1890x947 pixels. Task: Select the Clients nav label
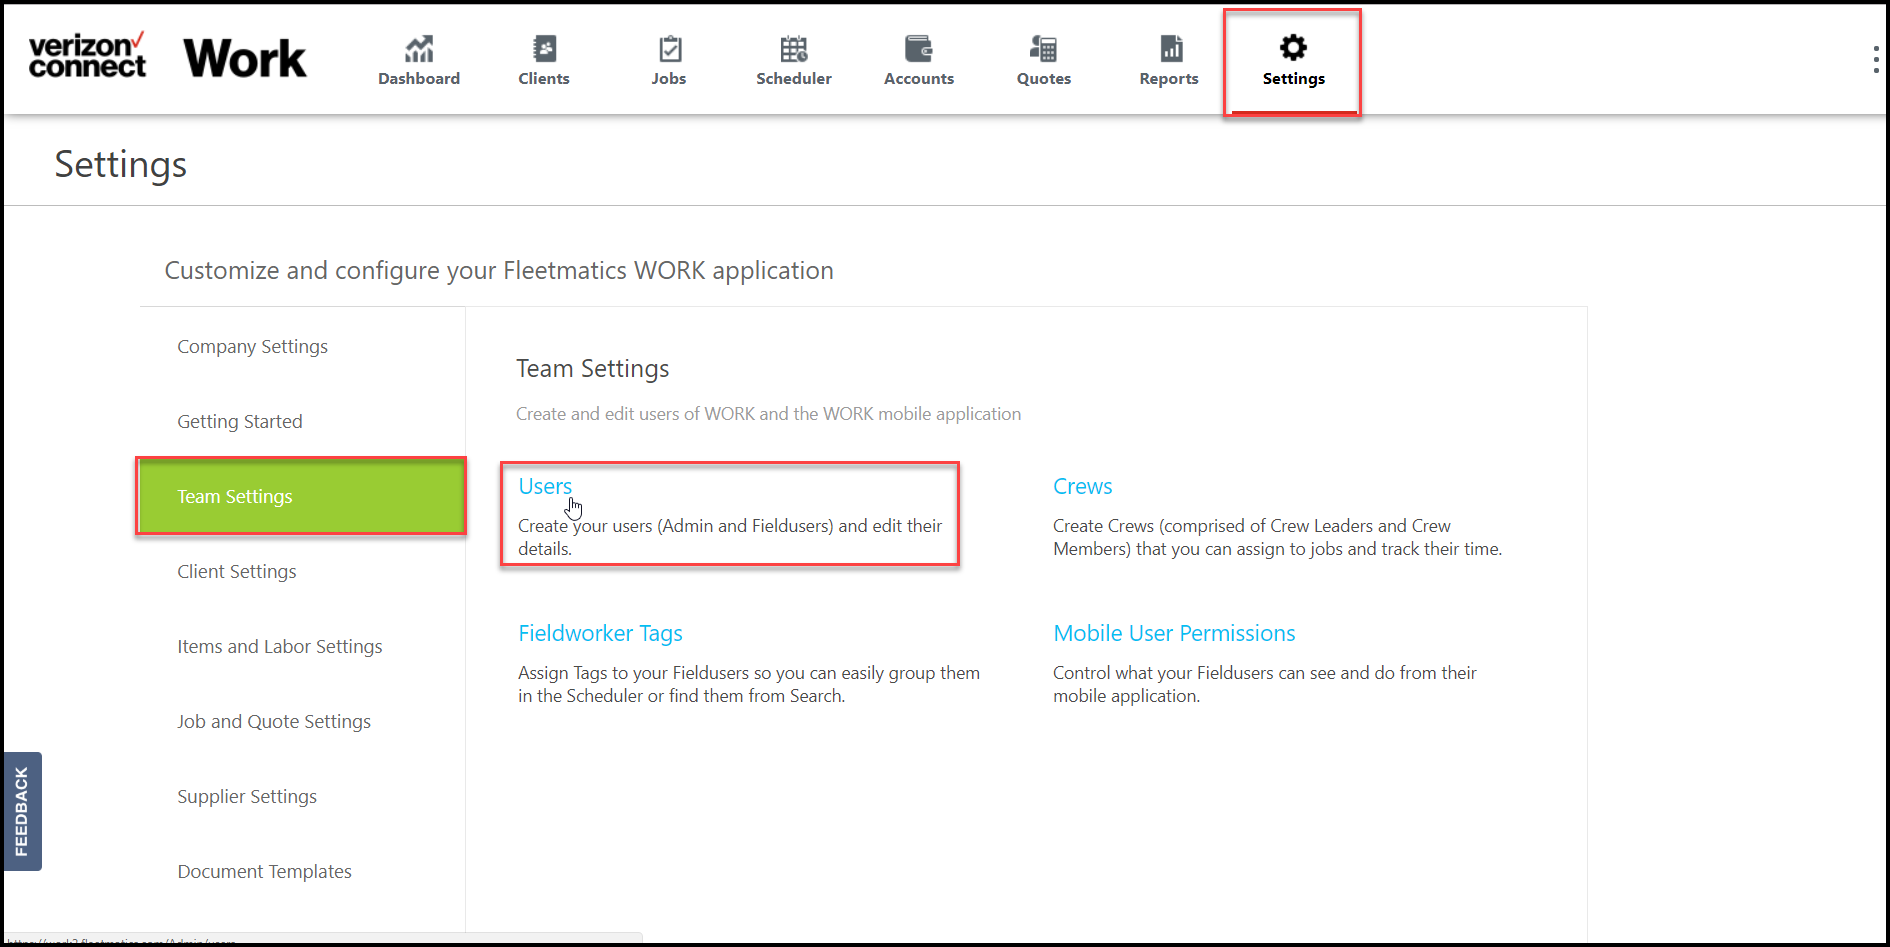click(x=544, y=79)
